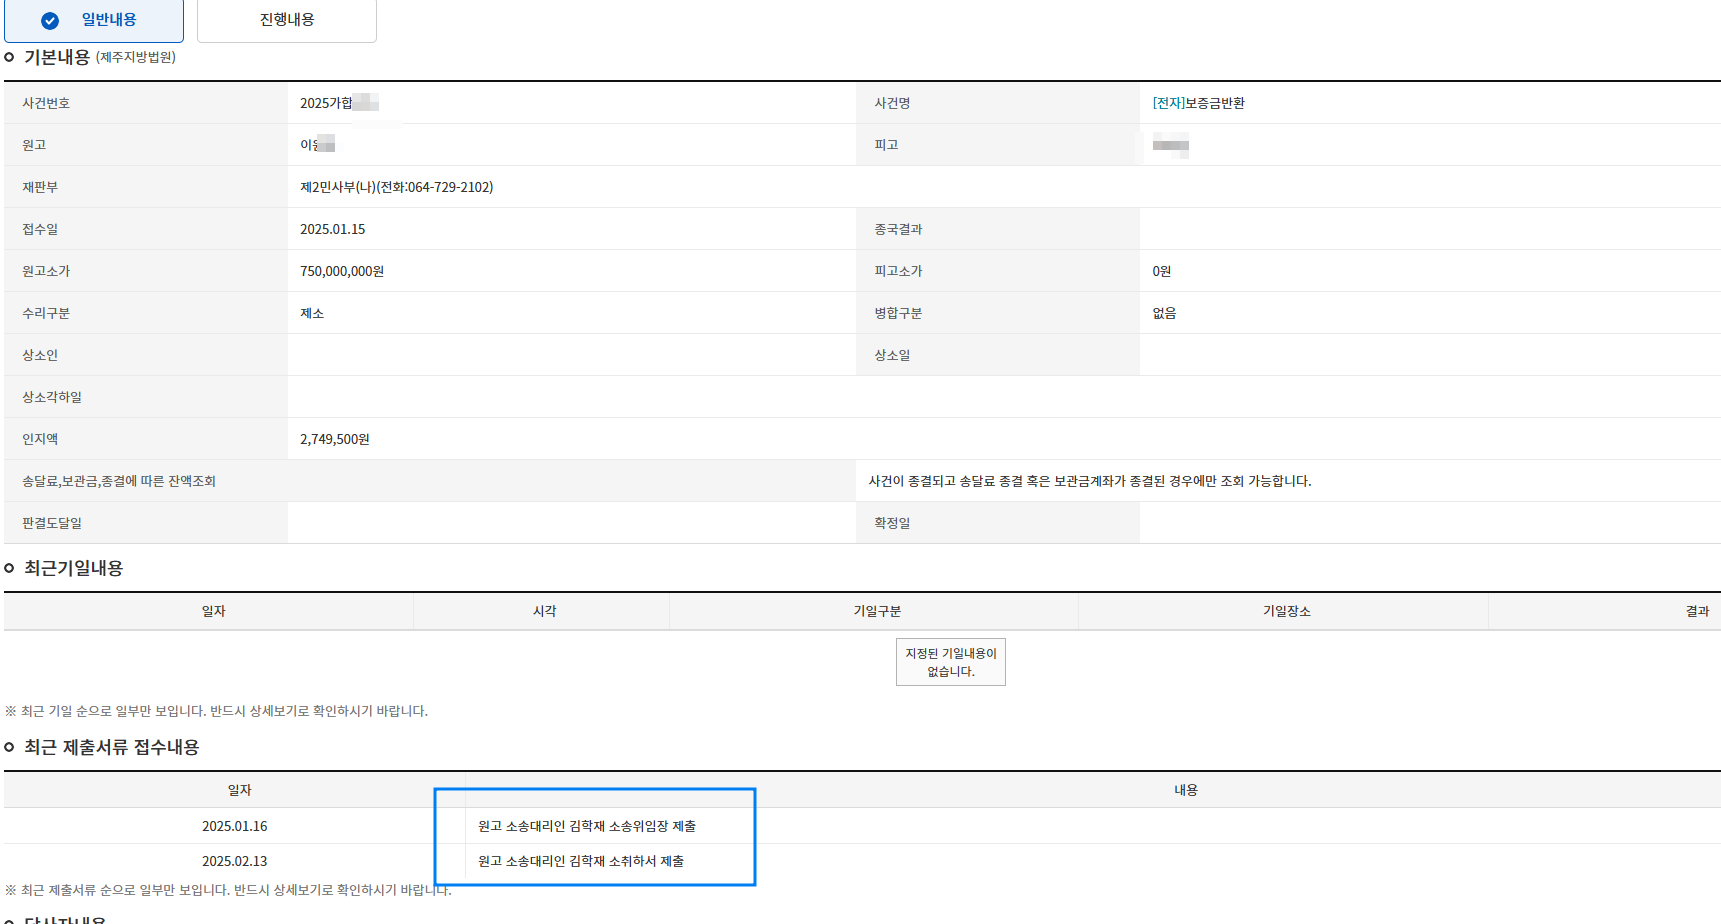Select the 일반내용 tab

(108, 20)
